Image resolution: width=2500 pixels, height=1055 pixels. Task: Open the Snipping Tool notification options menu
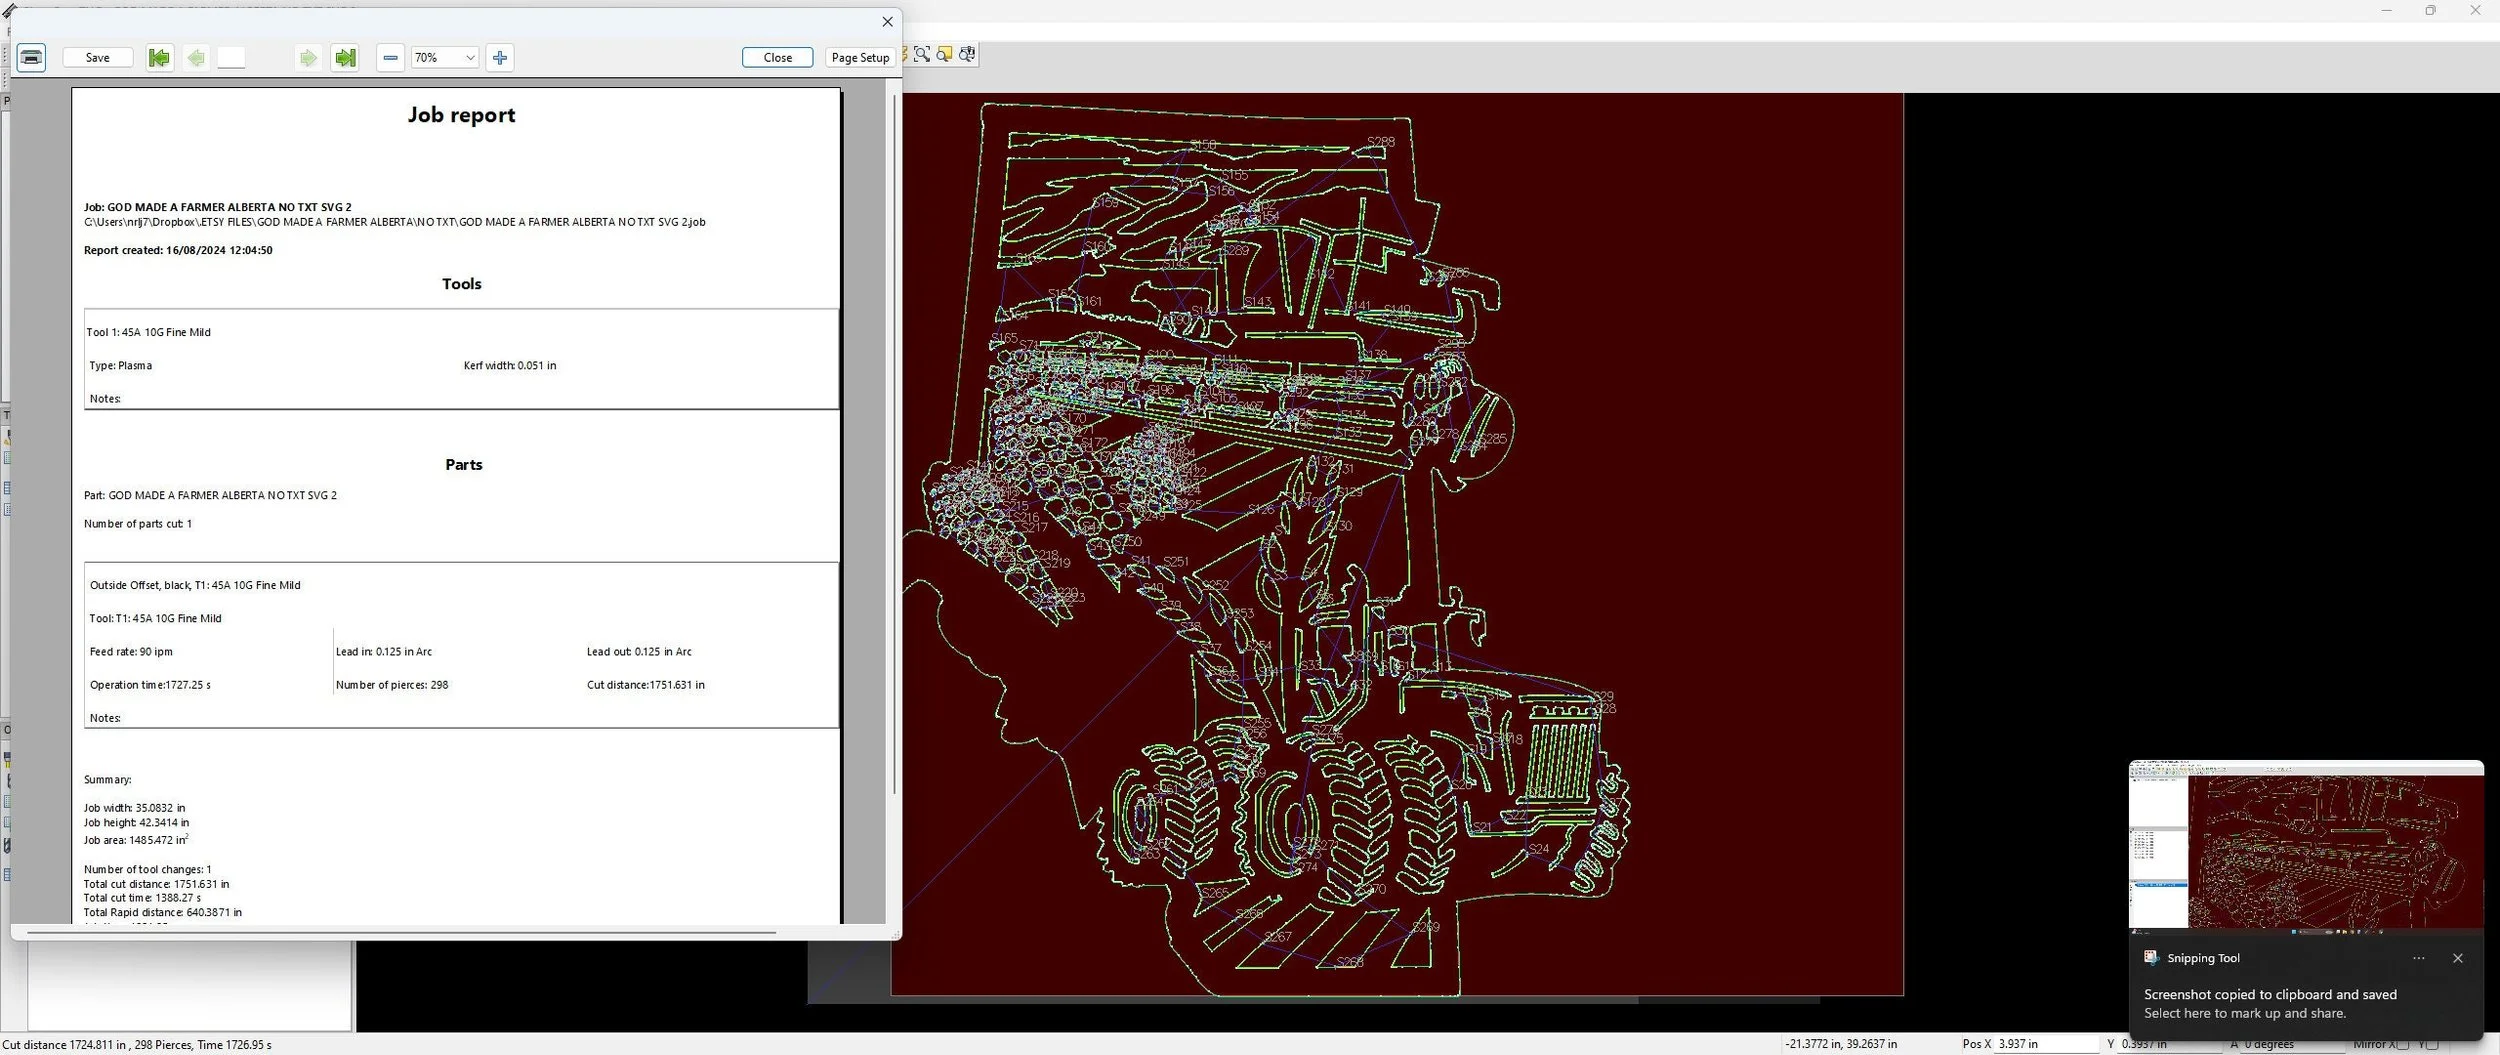[x=2418, y=958]
